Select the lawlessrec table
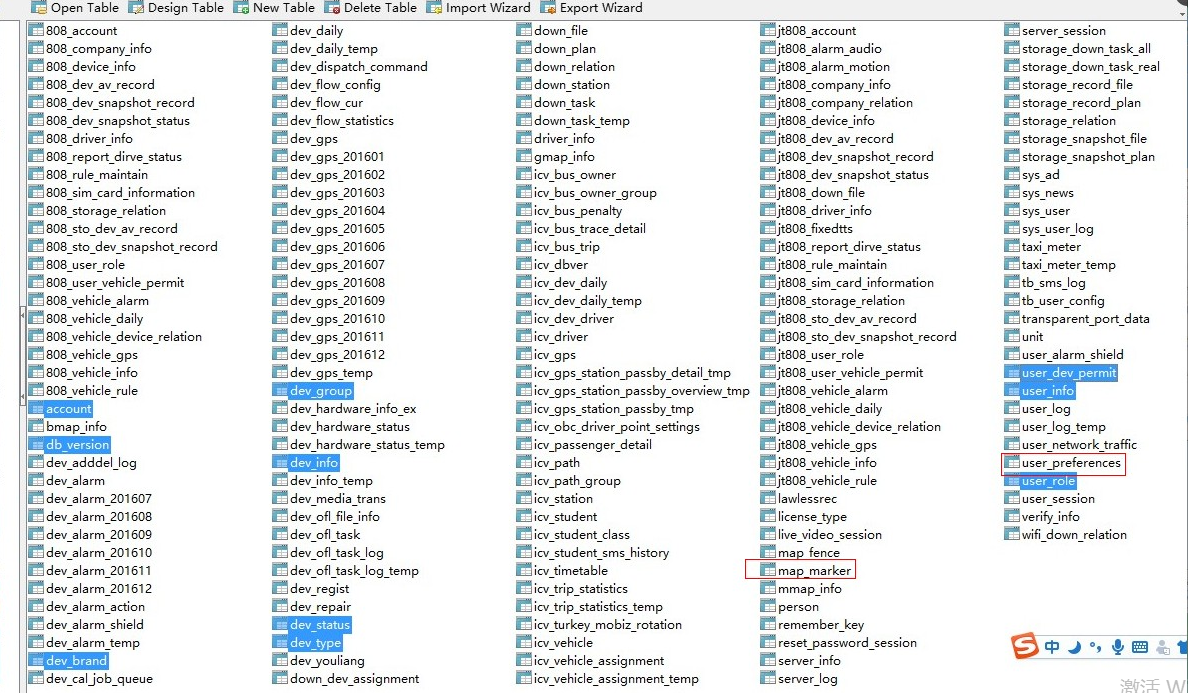1188x693 pixels. [x=808, y=498]
